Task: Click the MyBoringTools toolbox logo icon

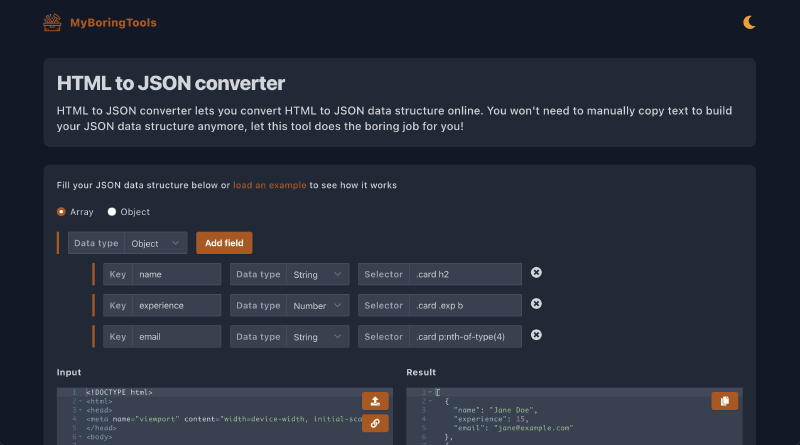Action: pos(52,22)
